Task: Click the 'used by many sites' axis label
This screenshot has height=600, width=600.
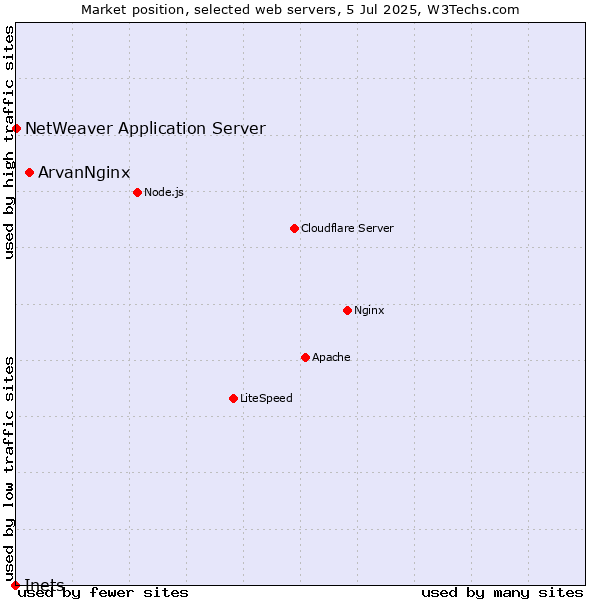Action: [x=502, y=593]
